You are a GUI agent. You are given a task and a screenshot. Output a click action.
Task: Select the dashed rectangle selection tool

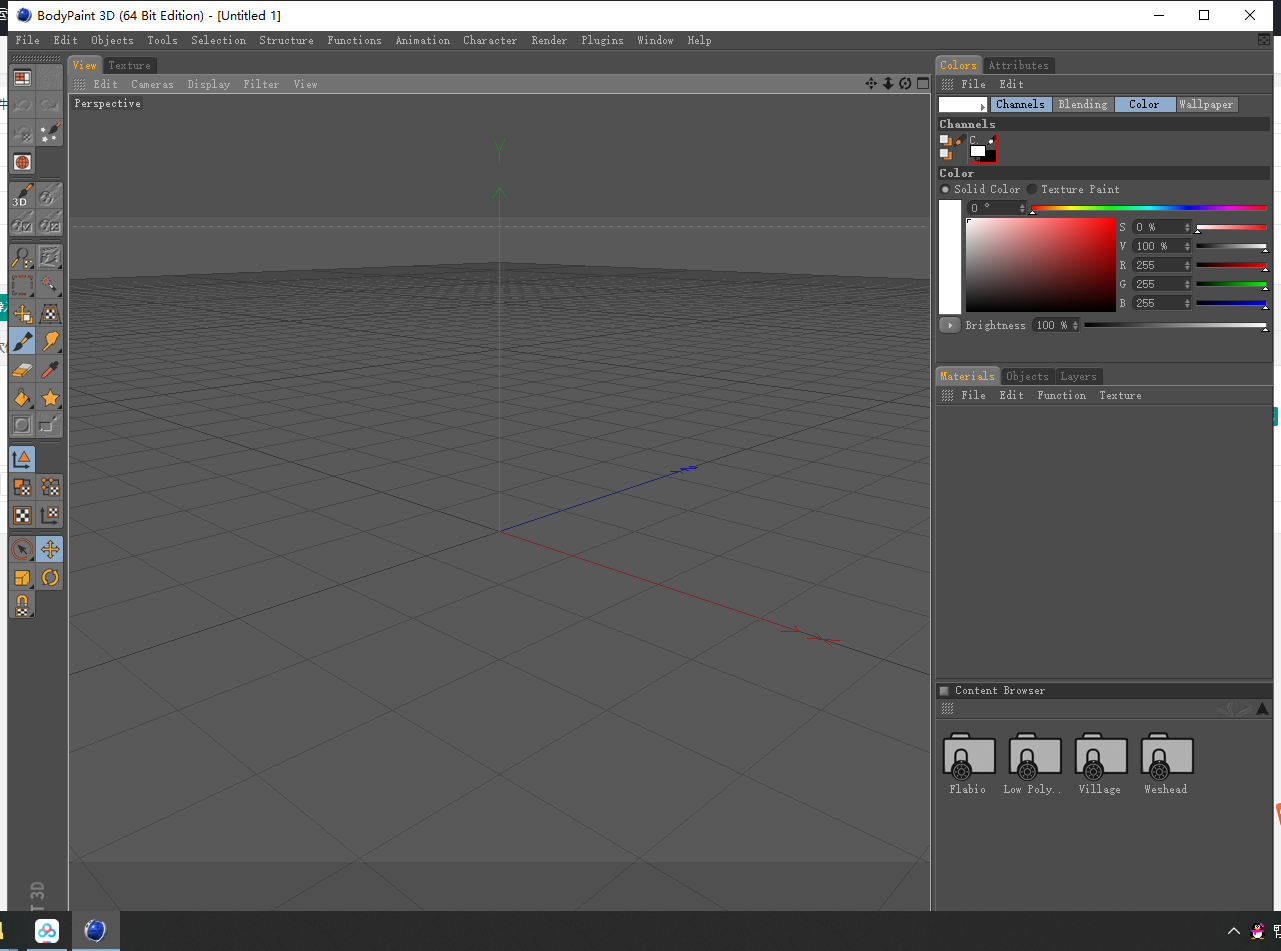[22, 285]
